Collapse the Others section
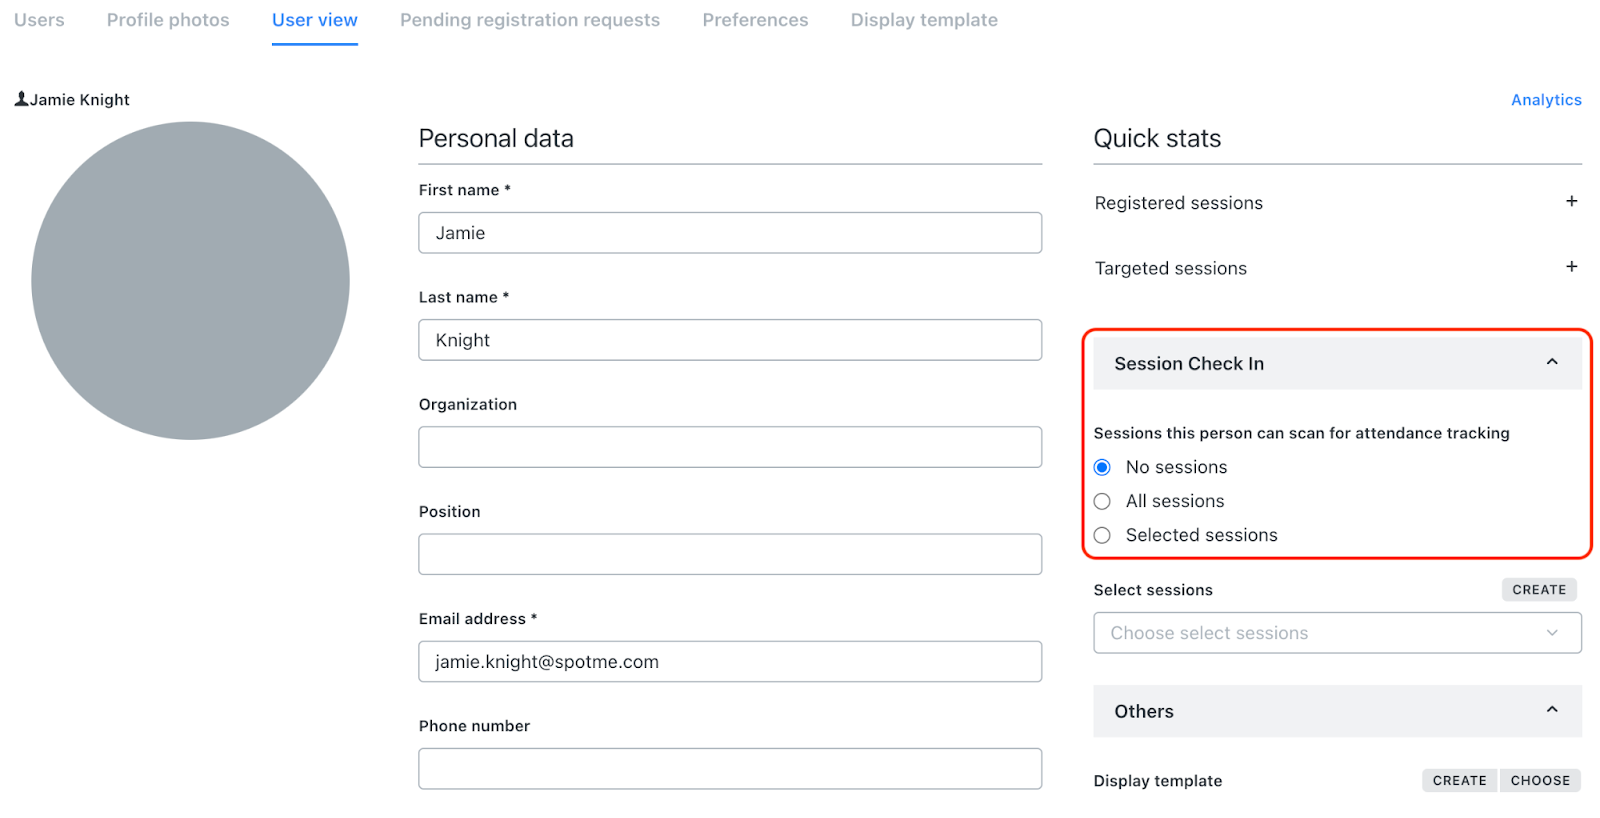1600x818 pixels. click(1551, 710)
